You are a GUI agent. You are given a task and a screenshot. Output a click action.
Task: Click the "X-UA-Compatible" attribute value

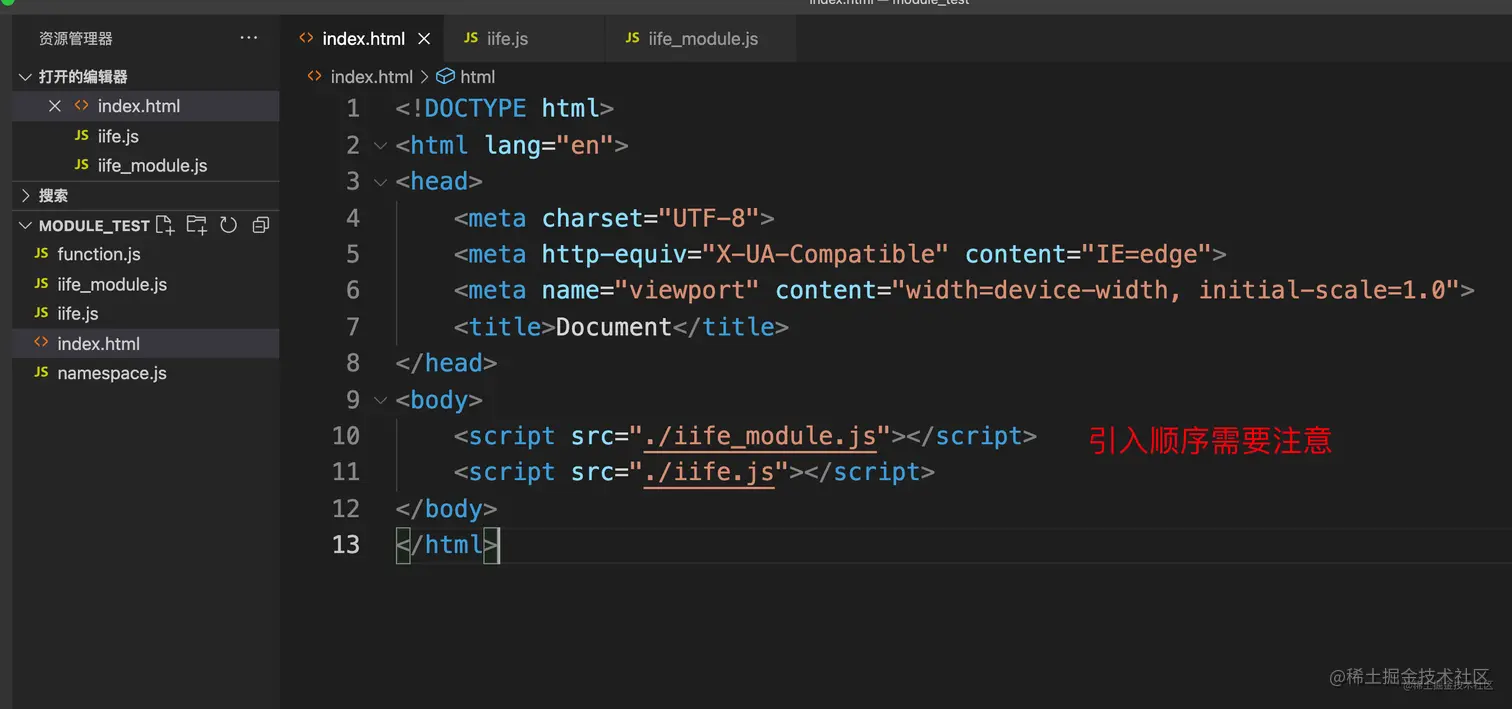[825, 254]
